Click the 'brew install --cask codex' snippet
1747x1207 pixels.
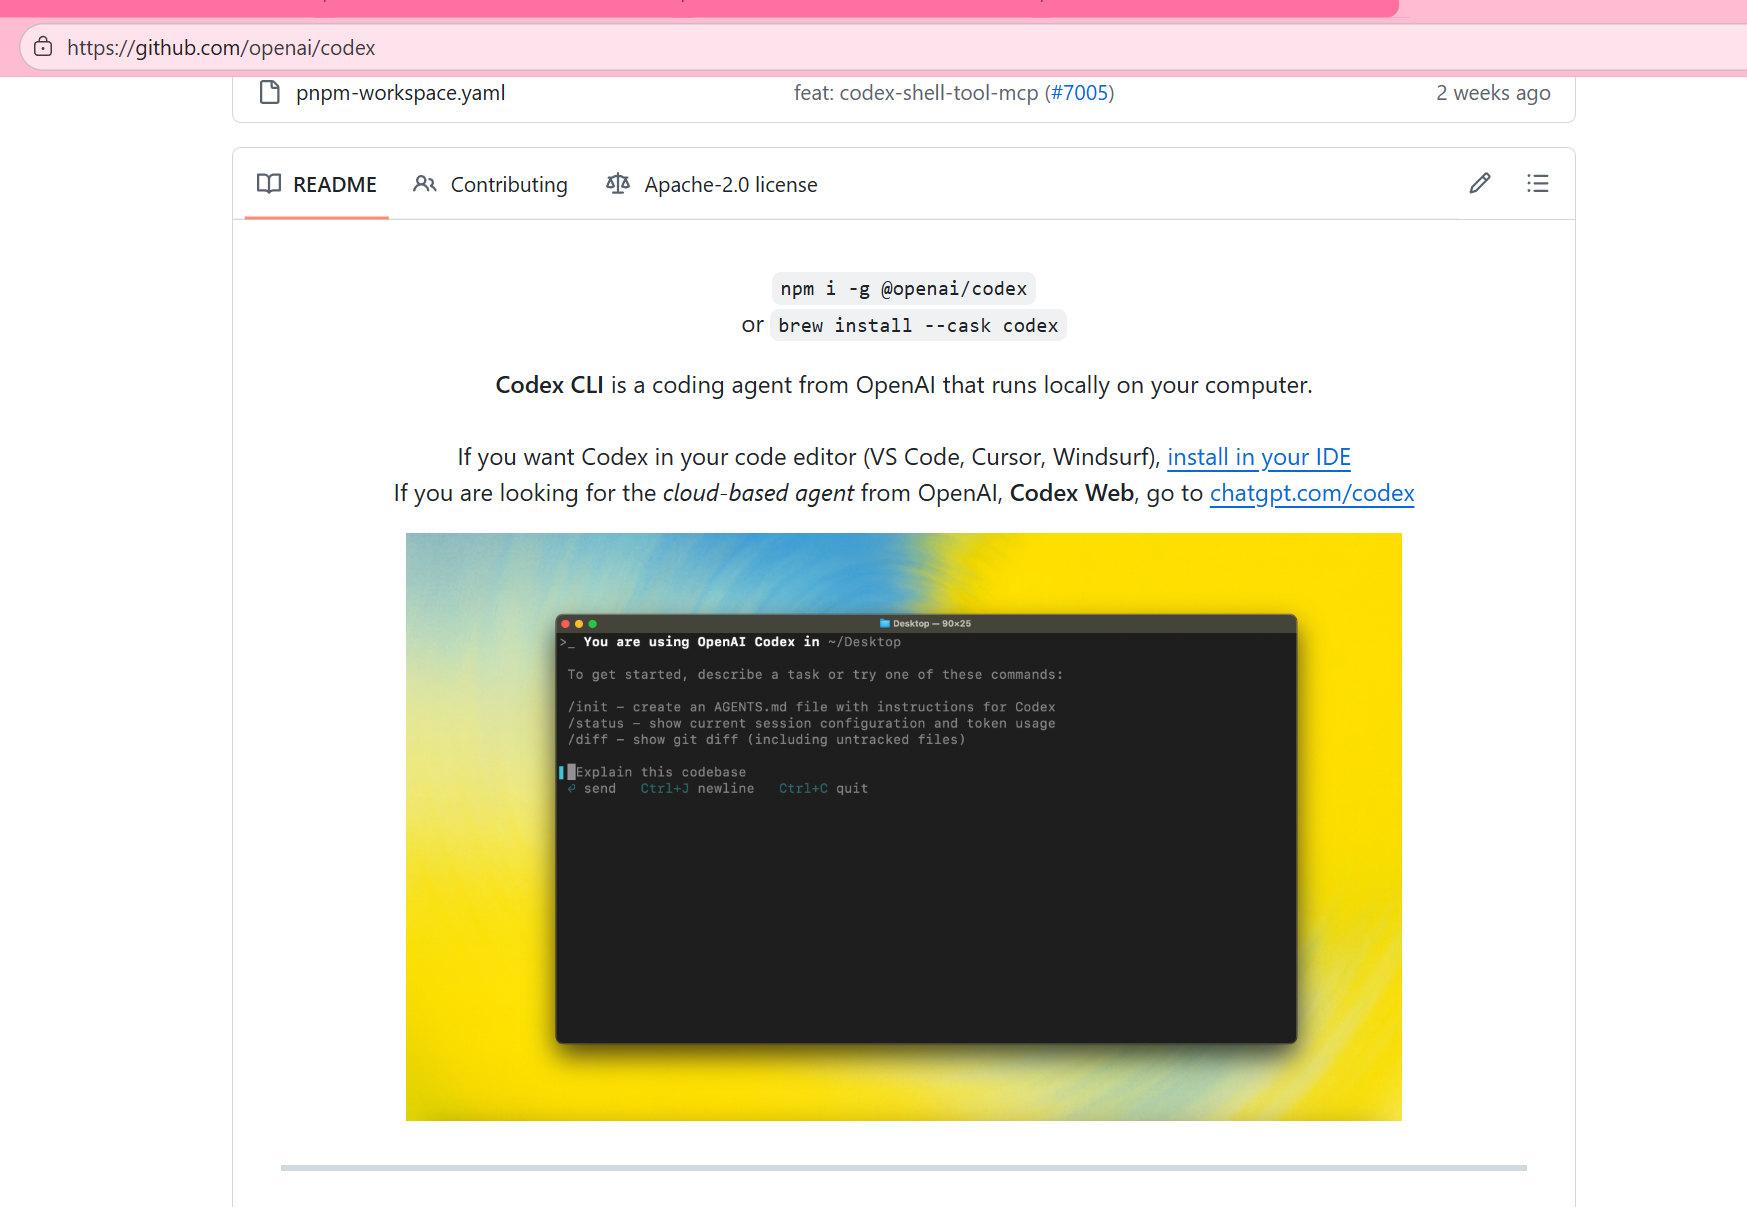[918, 326]
